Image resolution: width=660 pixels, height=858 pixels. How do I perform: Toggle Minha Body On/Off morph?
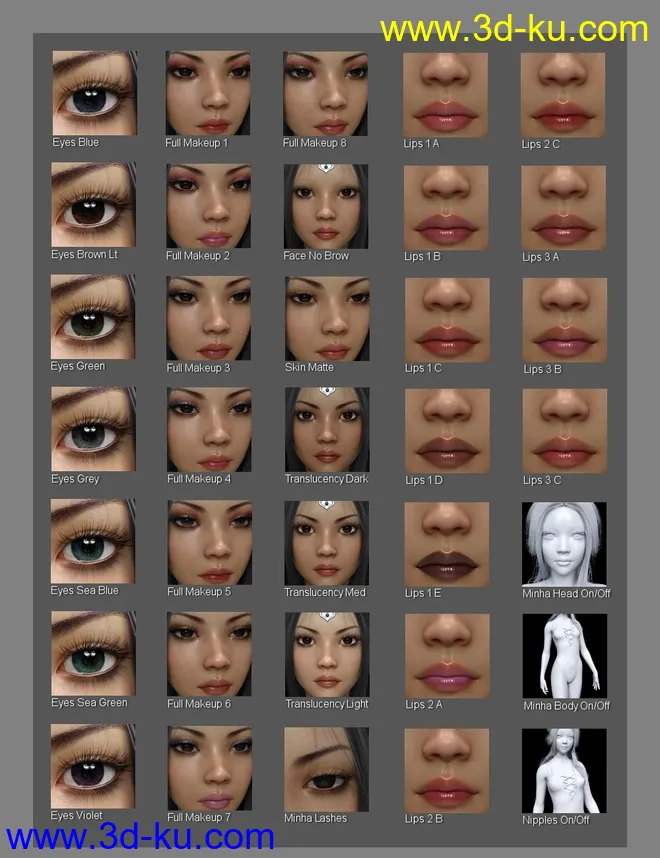pyautogui.click(x=564, y=655)
